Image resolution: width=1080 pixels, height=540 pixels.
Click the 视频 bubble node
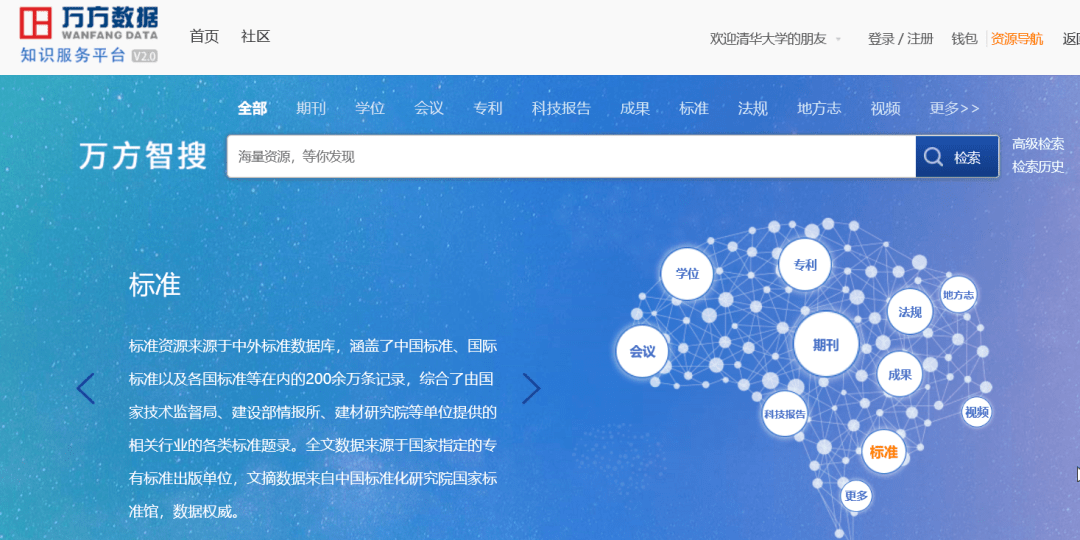(x=977, y=412)
